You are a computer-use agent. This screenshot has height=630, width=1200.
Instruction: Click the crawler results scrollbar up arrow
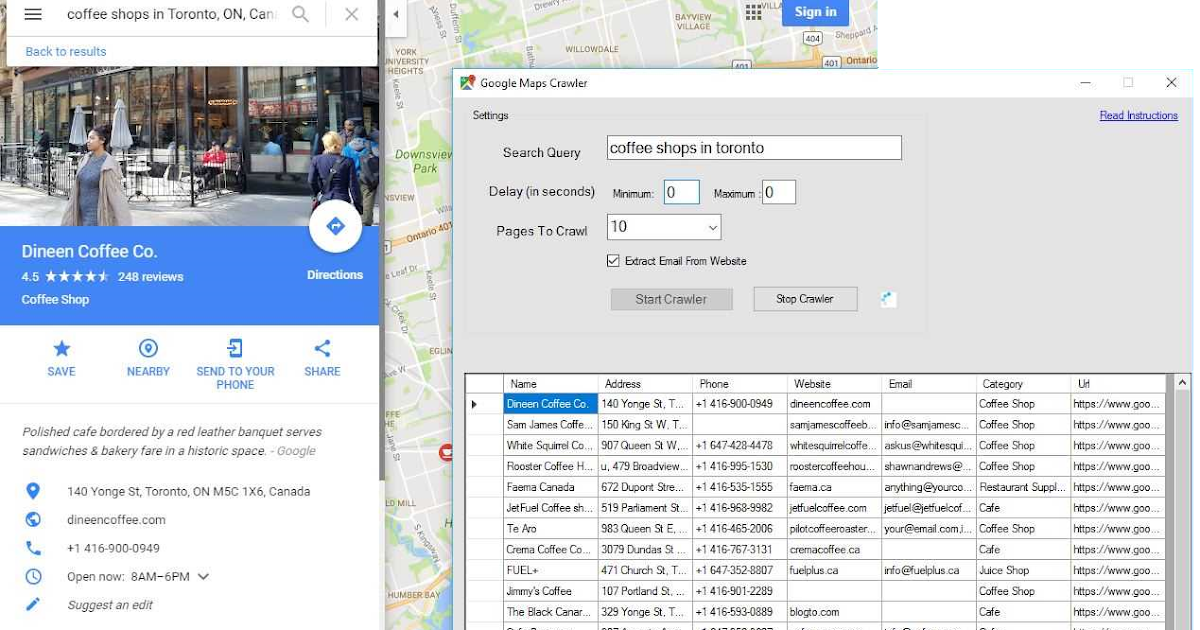pos(1183,382)
